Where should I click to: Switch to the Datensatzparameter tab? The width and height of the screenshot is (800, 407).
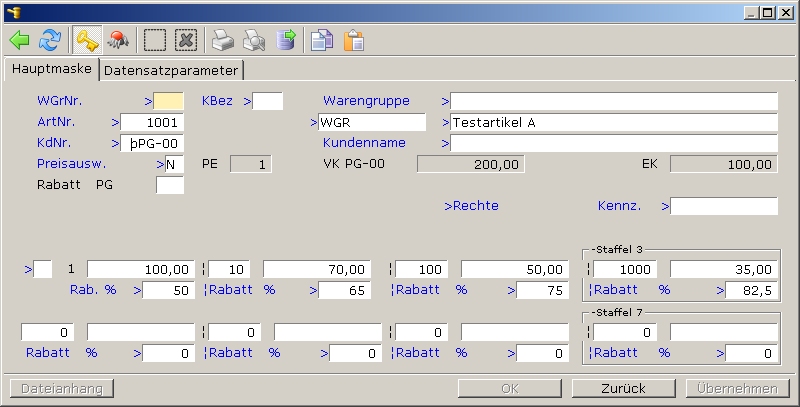click(x=171, y=71)
